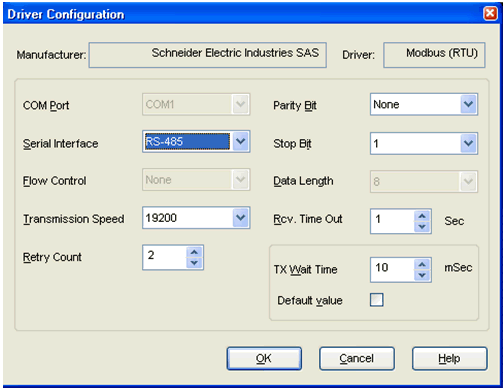The height and width of the screenshot is (389, 503).
Task: Increase Retry Count with up arrow
Action: (x=194, y=252)
